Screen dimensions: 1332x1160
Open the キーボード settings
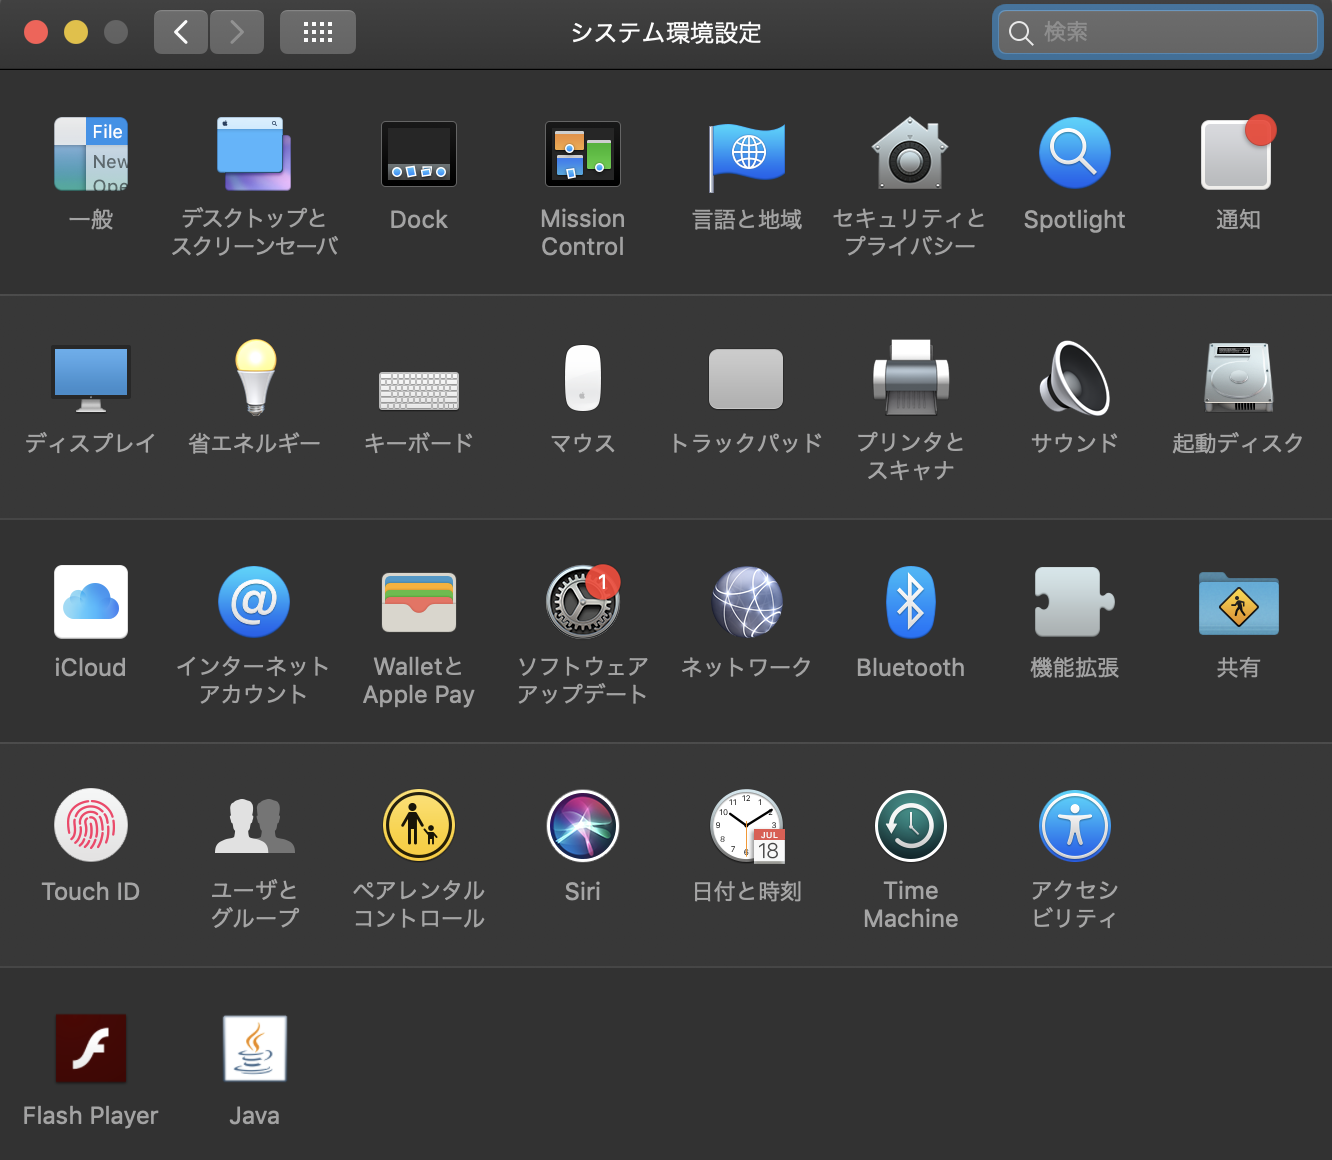(418, 390)
